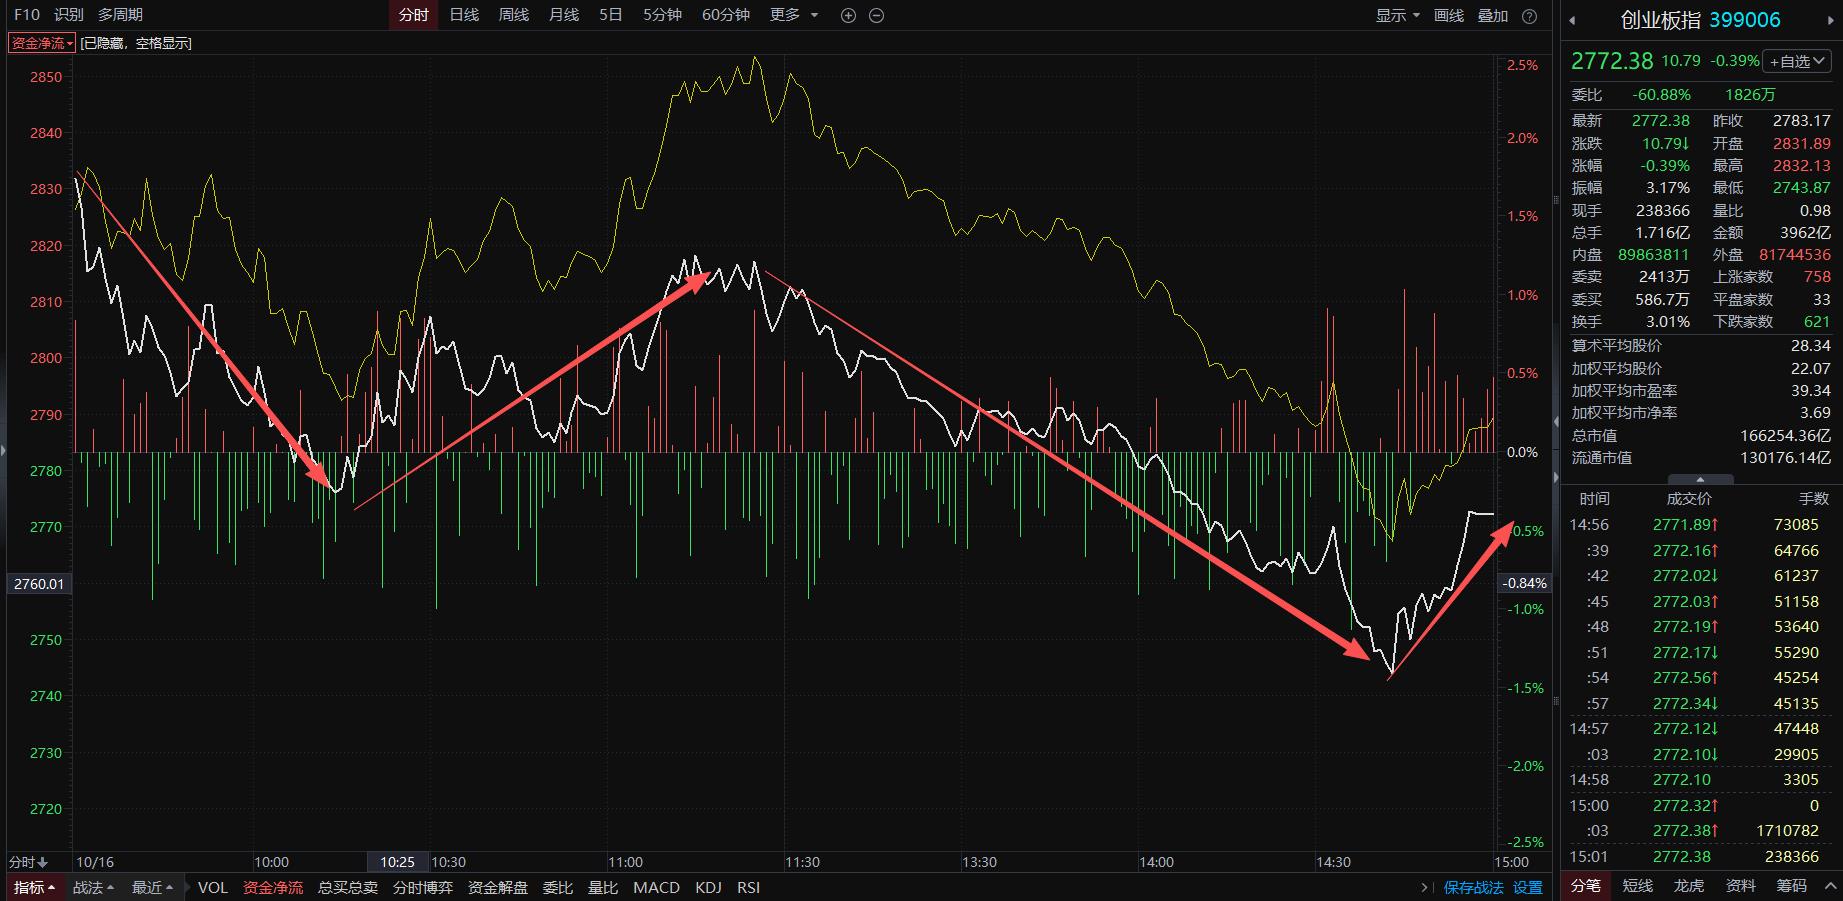Select the 5日 period tab
1843x901 pixels.
[x=611, y=15]
